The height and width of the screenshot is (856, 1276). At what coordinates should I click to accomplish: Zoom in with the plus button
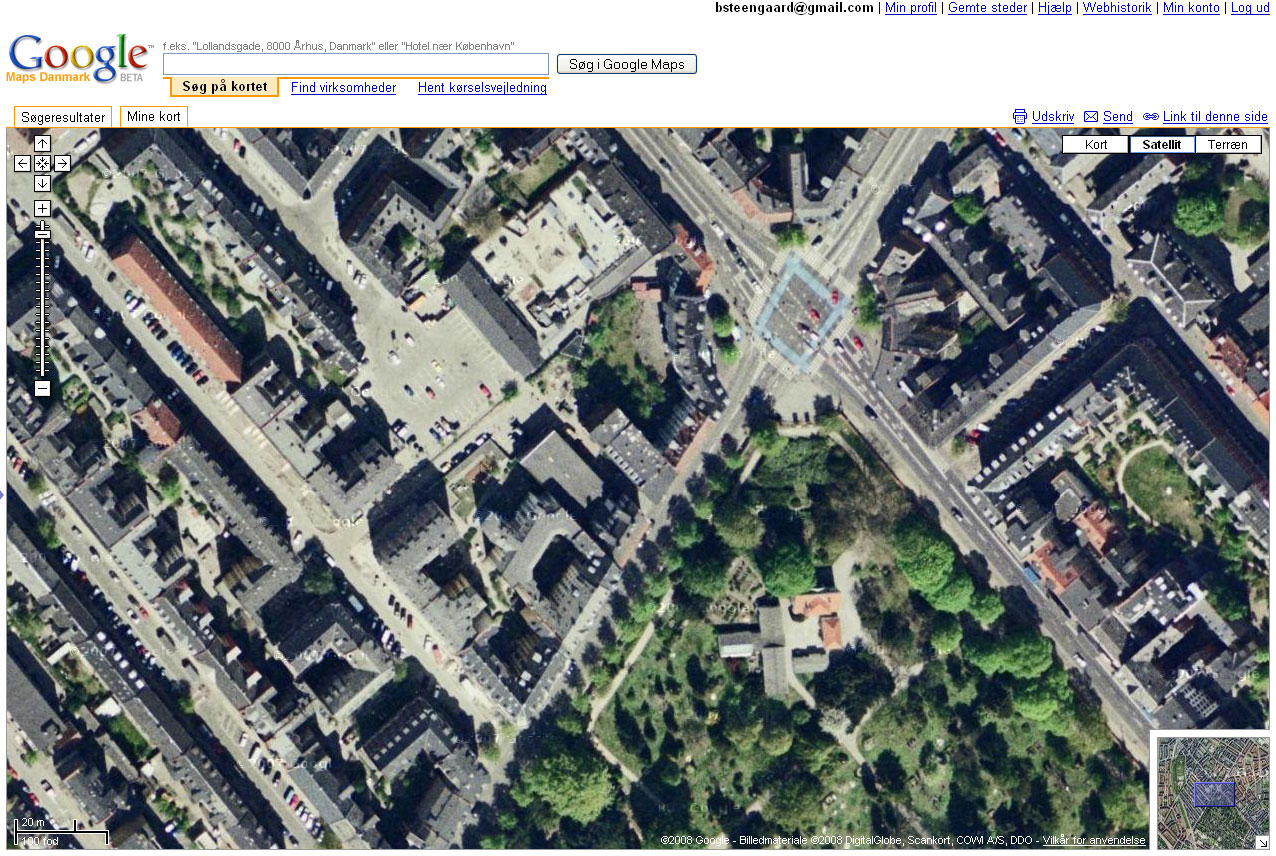42,208
